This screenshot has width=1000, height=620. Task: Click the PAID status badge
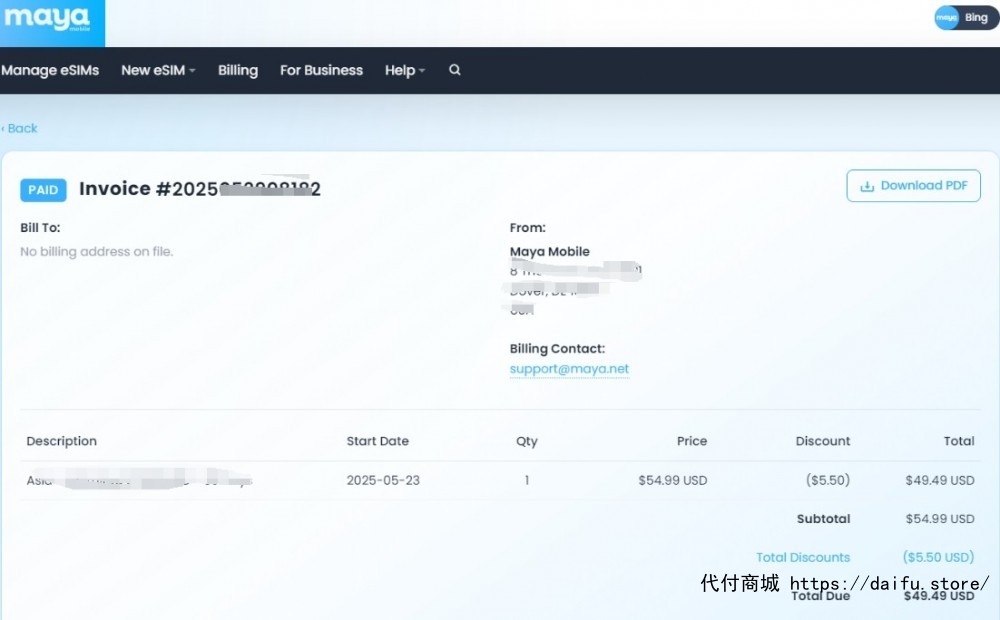43,190
